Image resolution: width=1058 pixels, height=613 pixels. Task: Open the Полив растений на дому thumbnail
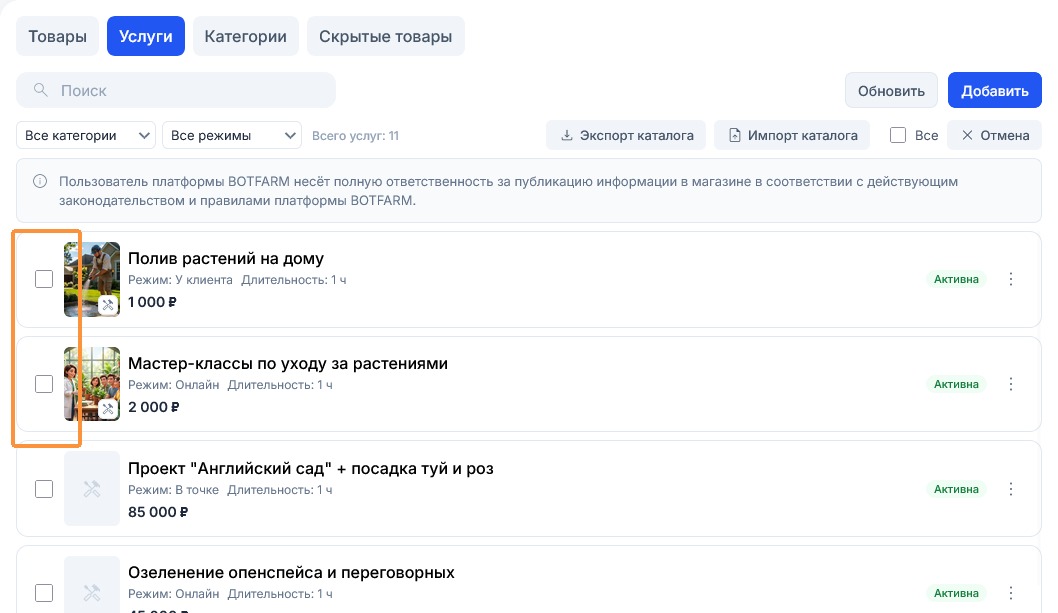pos(92,279)
